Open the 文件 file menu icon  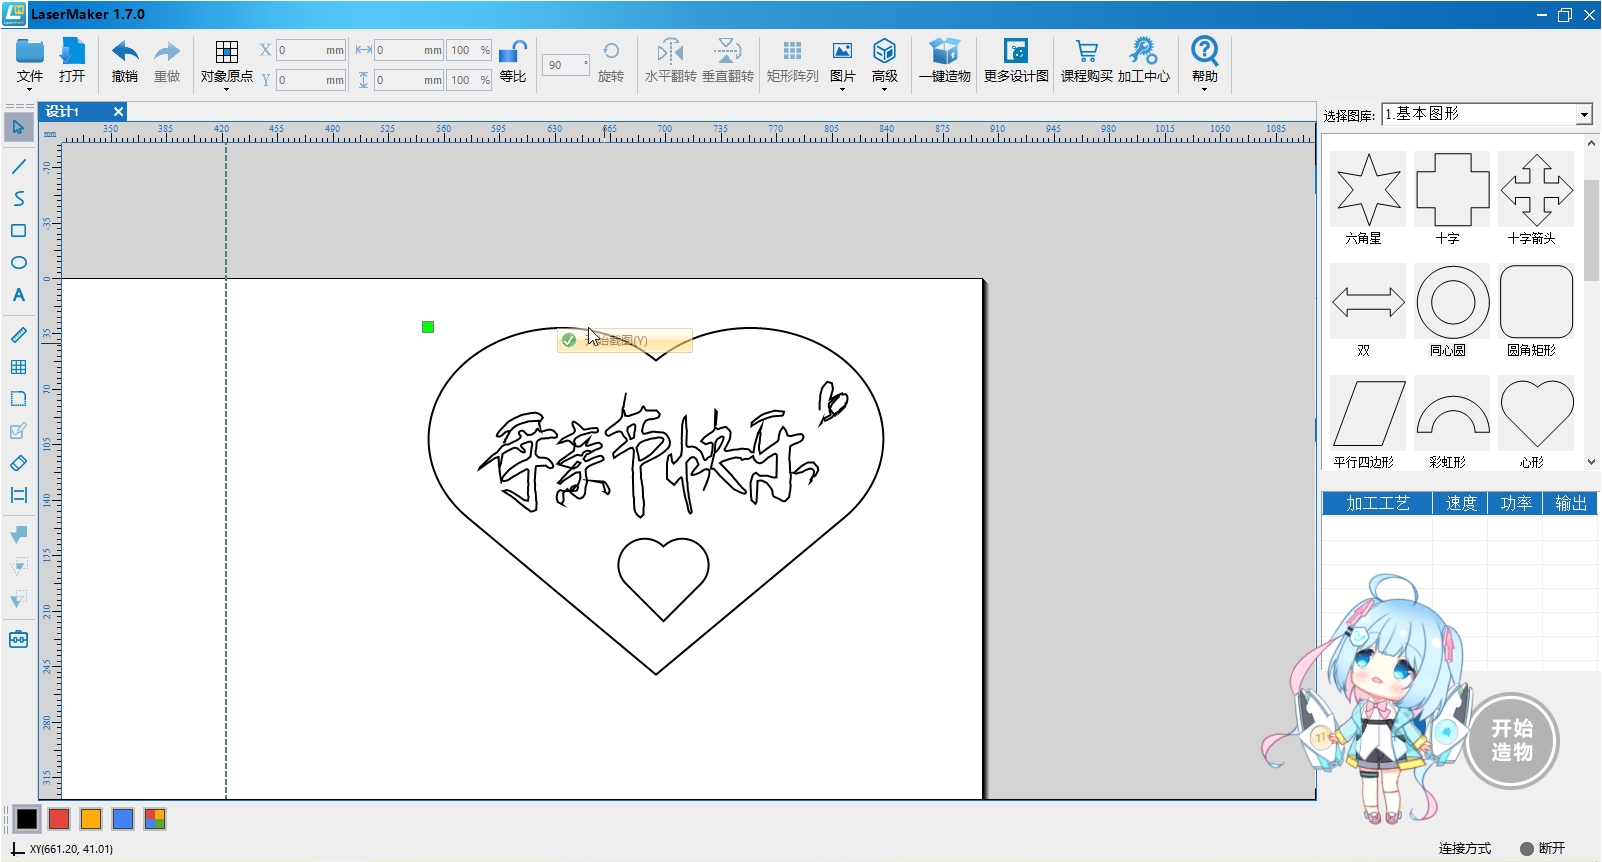(x=30, y=51)
